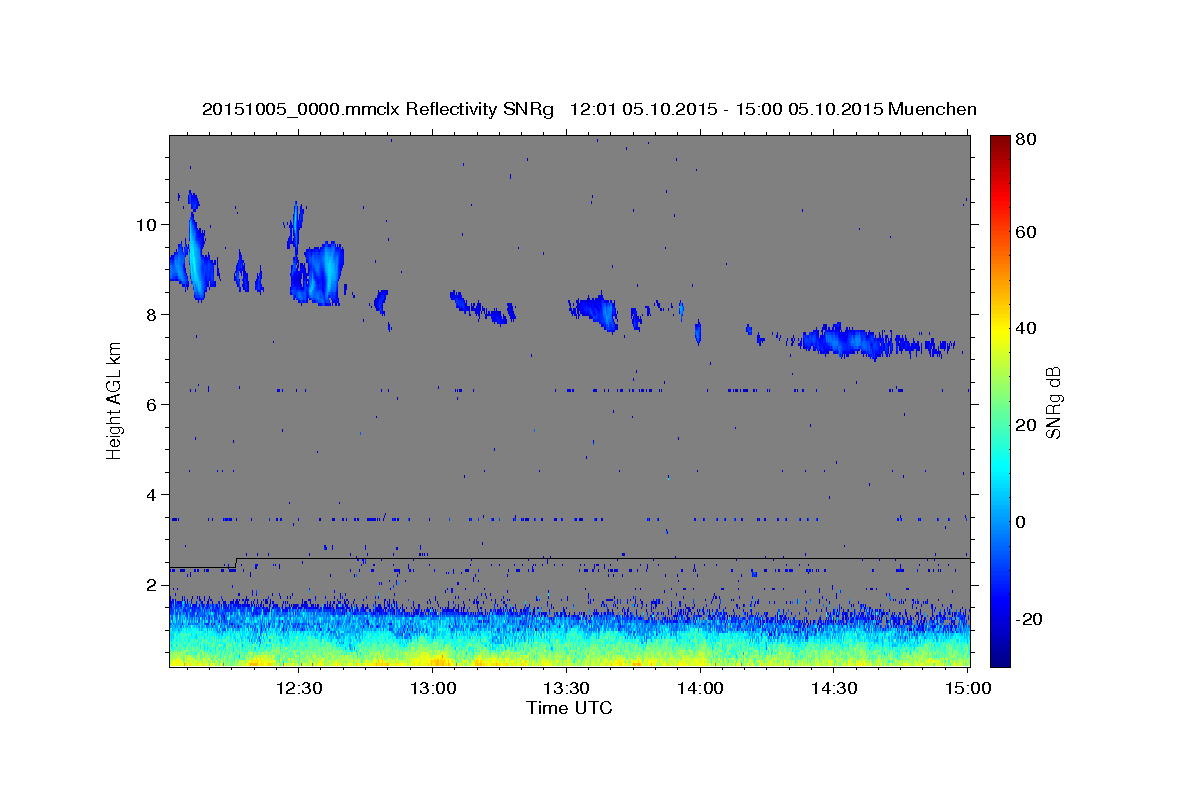Click the yellow region of the colorbar
Screen dimensions: 1200x800
999,330
